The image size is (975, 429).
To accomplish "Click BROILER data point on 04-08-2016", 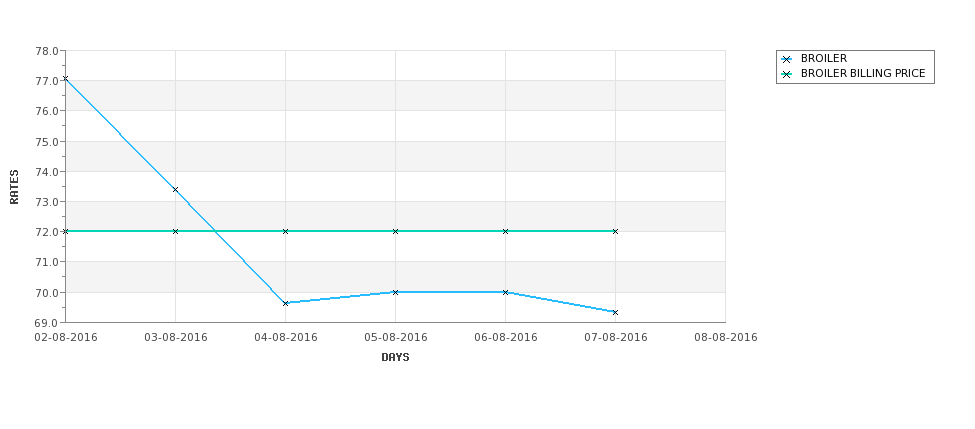I will (x=285, y=303).
